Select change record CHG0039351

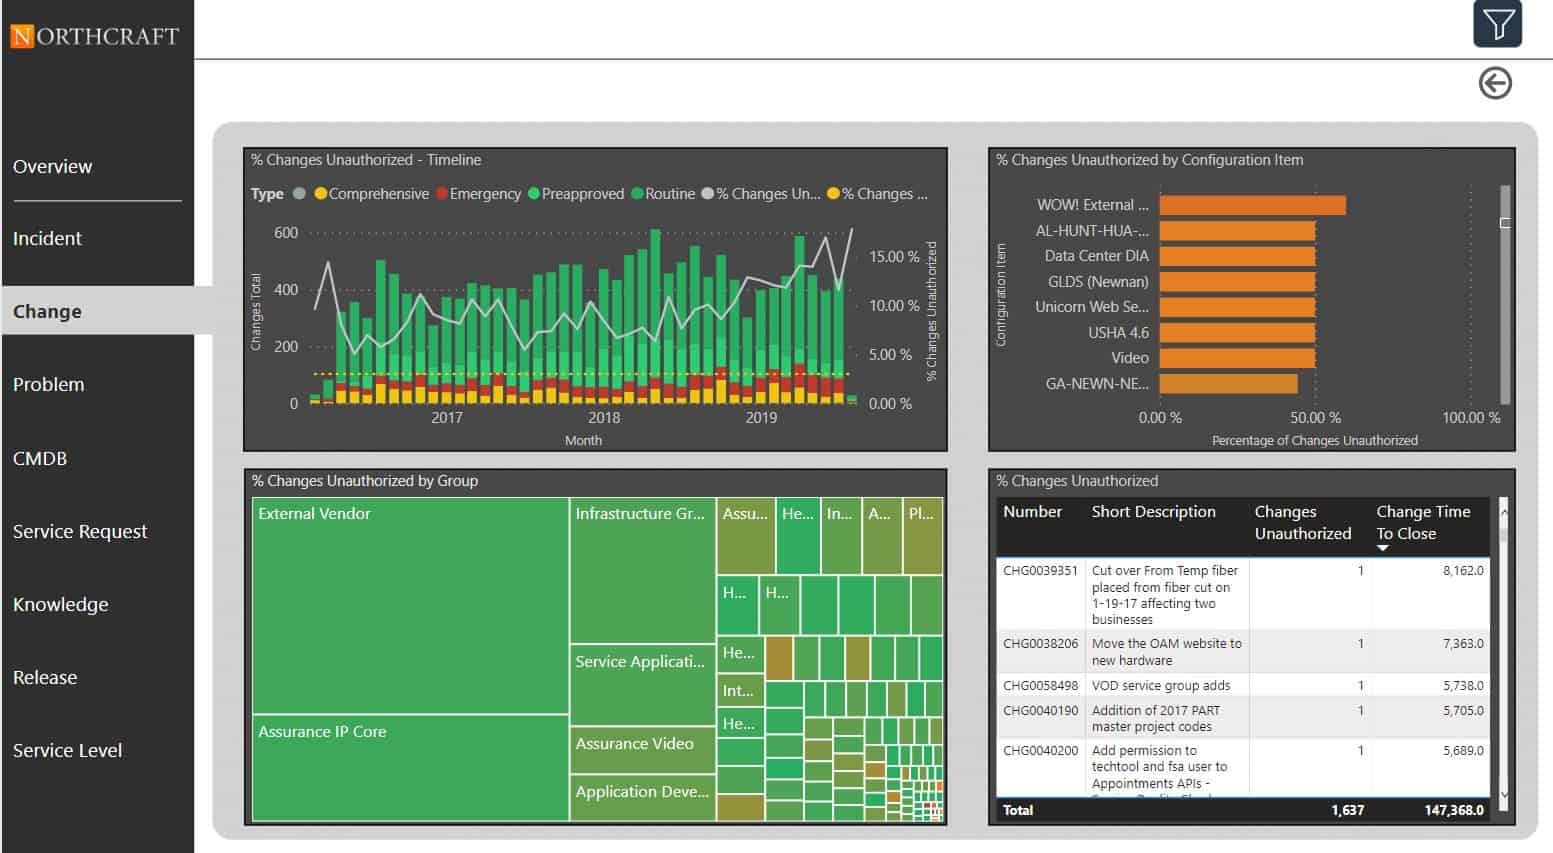(1040, 571)
